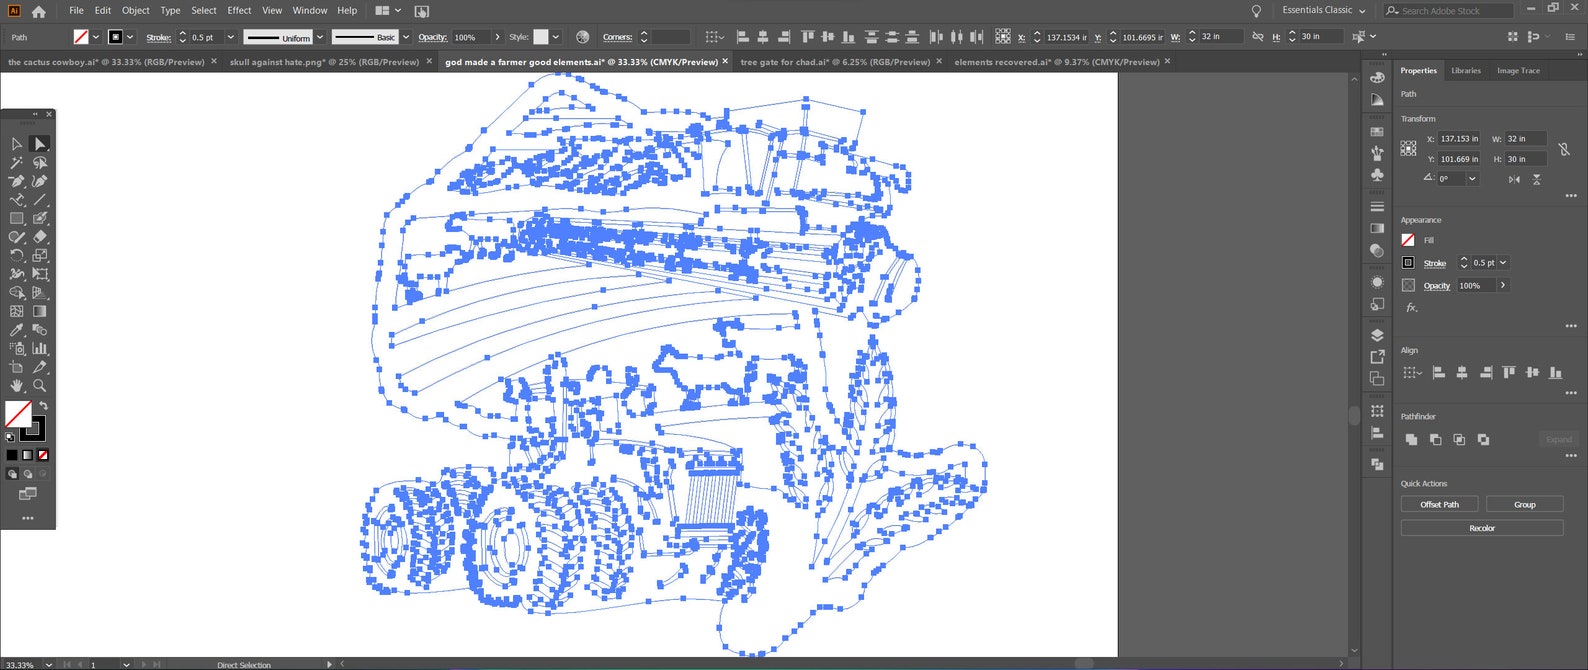Screen dimensions: 1588x670
Task: Swap fill and stroke colors
Action: [x=43, y=406]
